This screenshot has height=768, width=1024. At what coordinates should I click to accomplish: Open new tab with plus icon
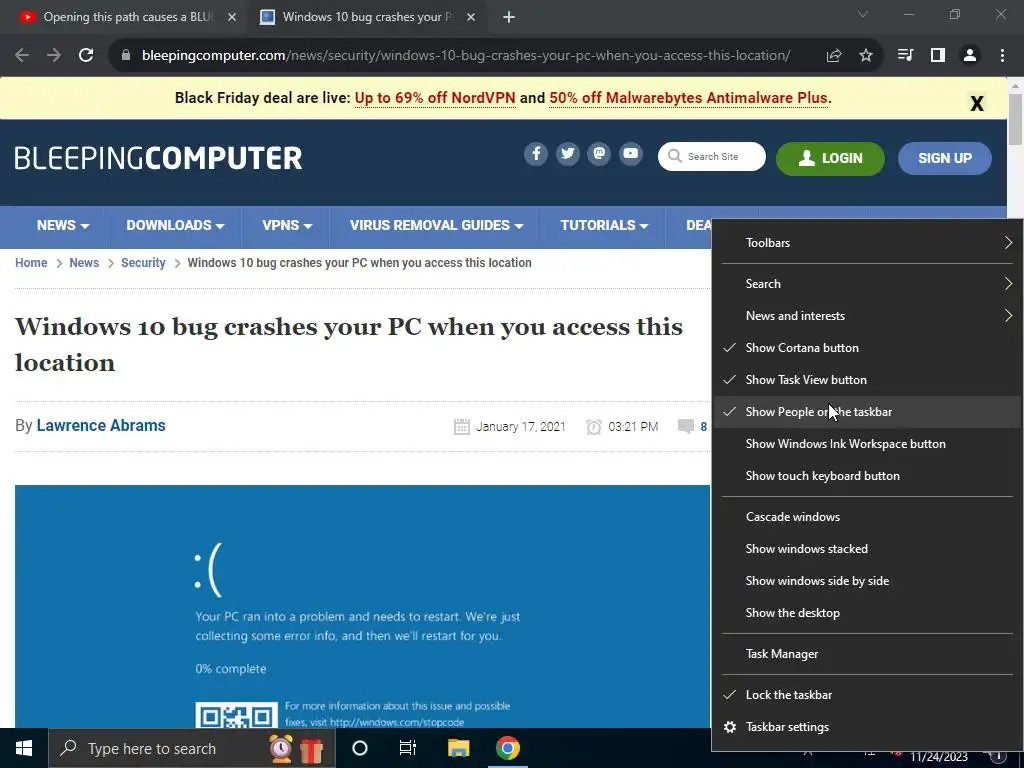[x=509, y=17]
